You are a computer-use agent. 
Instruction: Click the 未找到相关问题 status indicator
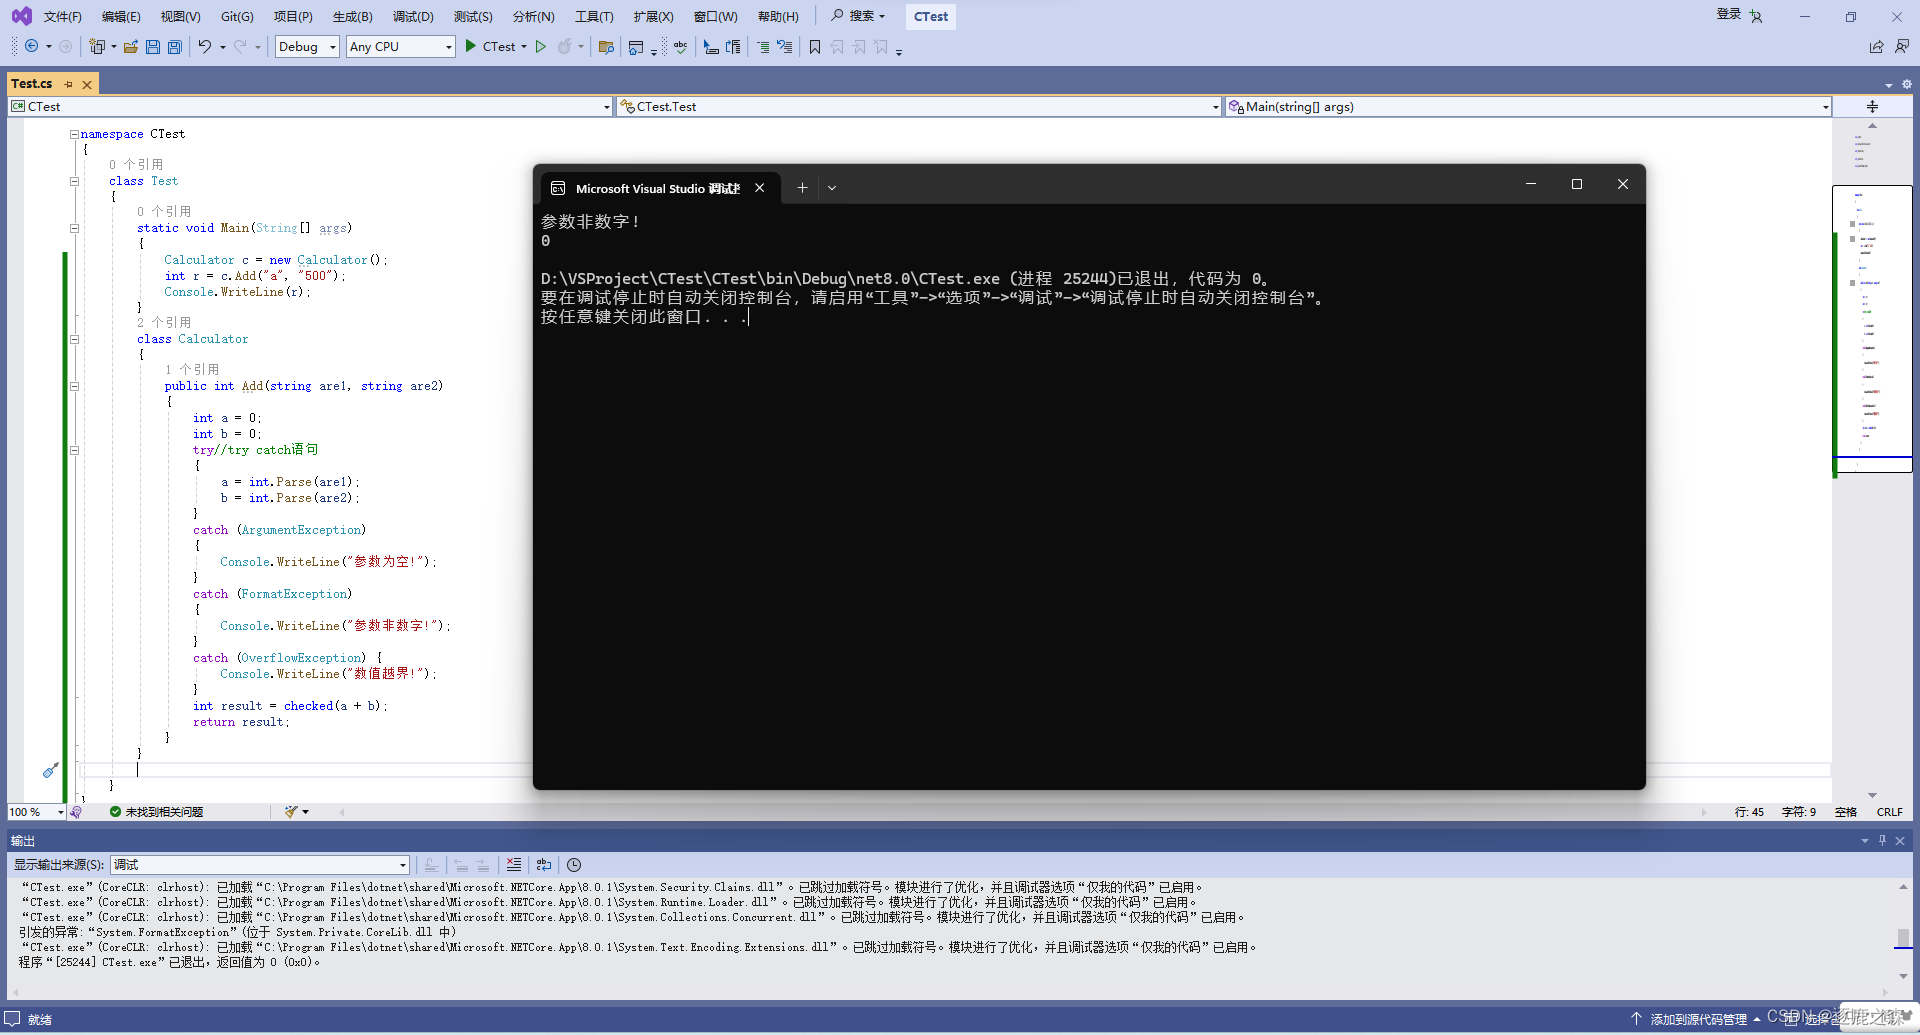click(157, 812)
